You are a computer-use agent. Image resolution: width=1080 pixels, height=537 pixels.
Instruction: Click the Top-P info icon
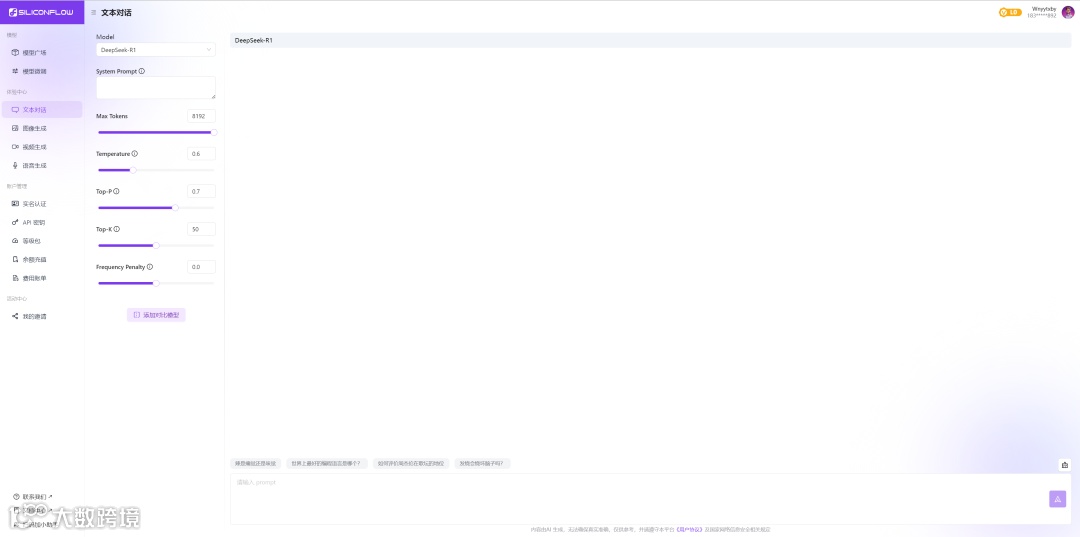[x=116, y=191]
